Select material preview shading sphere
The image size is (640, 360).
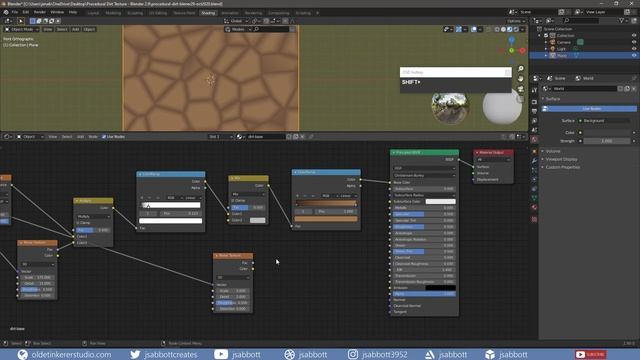click(x=510, y=29)
